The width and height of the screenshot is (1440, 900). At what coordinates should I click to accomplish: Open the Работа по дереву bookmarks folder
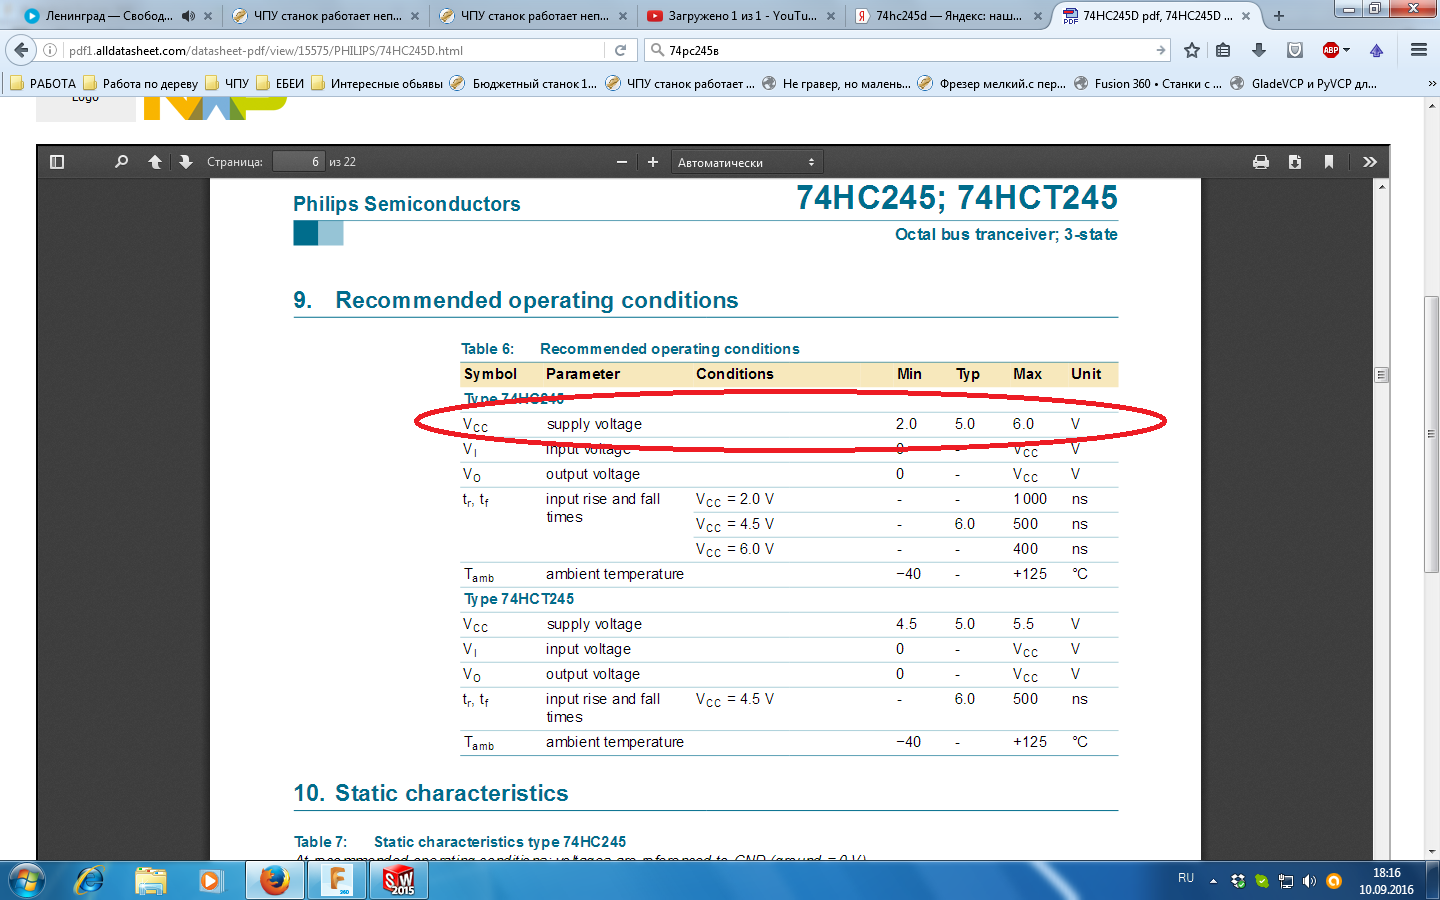pos(140,84)
